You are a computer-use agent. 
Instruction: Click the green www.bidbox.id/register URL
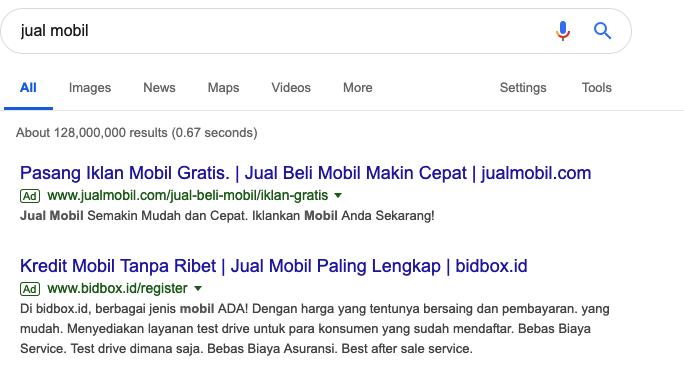point(117,288)
